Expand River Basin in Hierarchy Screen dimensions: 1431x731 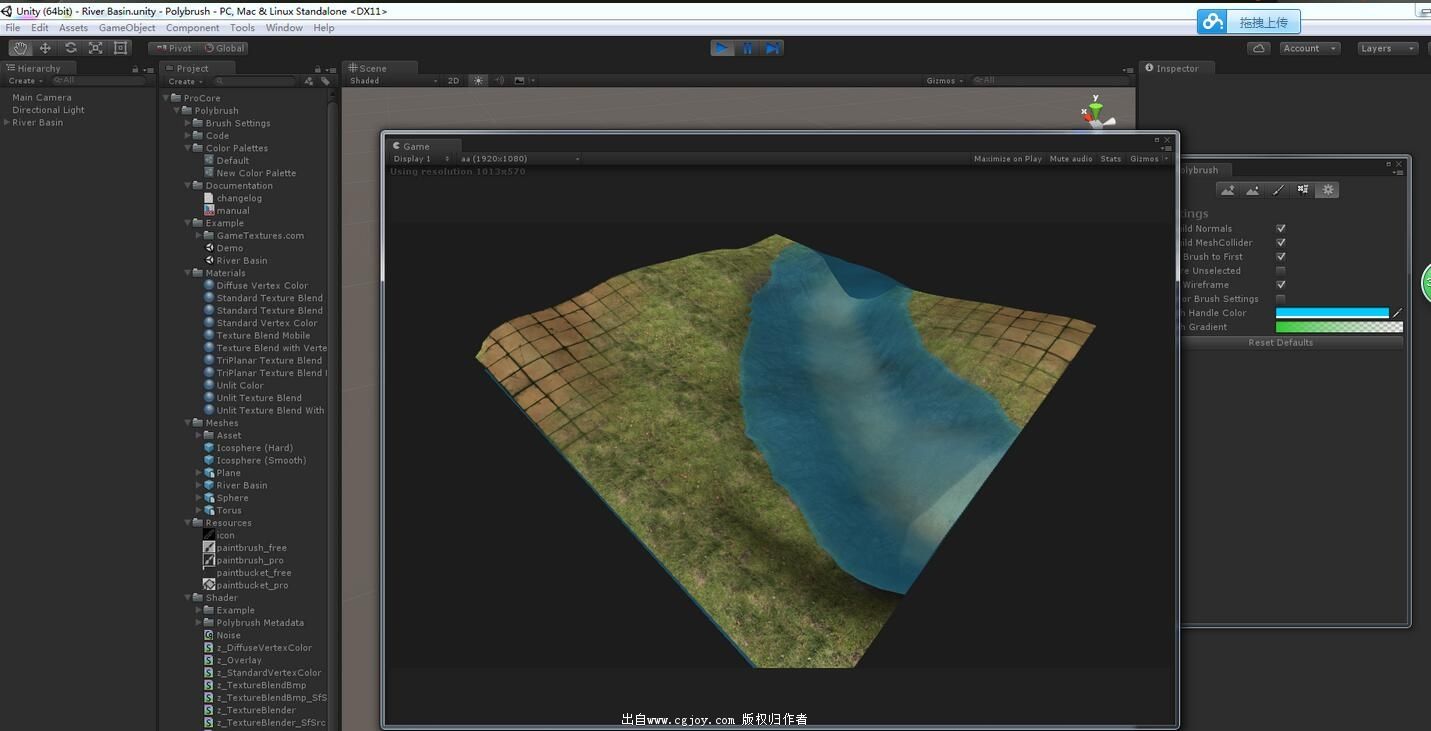pos(7,123)
